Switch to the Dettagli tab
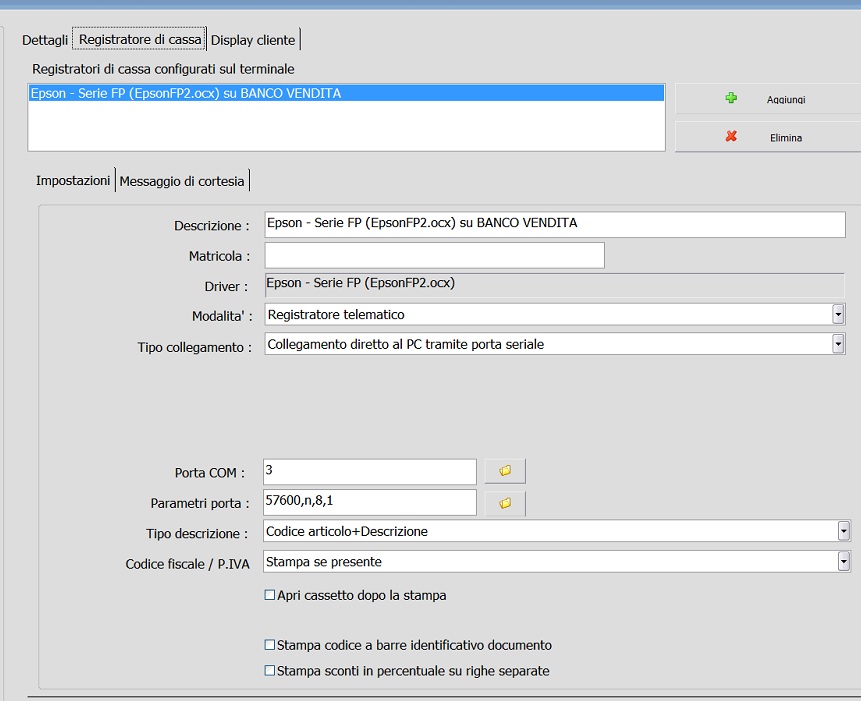The height and width of the screenshot is (701, 861). coord(45,40)
